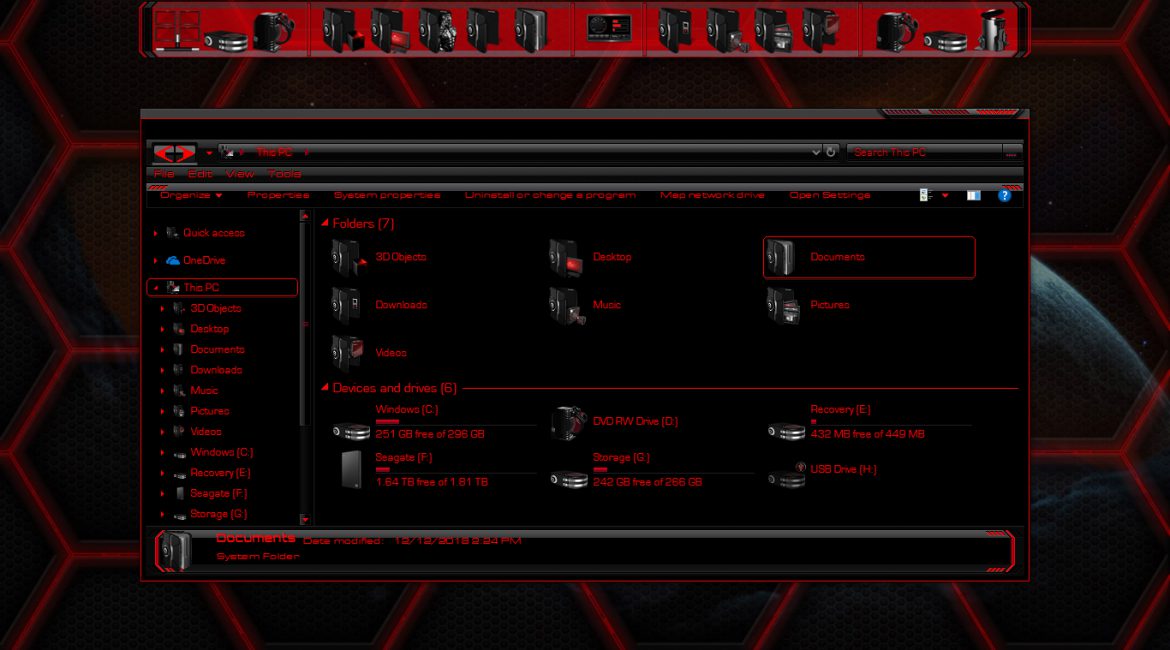1170x650 pixels.
Task: Open the File menu
Action: point(163,174)
